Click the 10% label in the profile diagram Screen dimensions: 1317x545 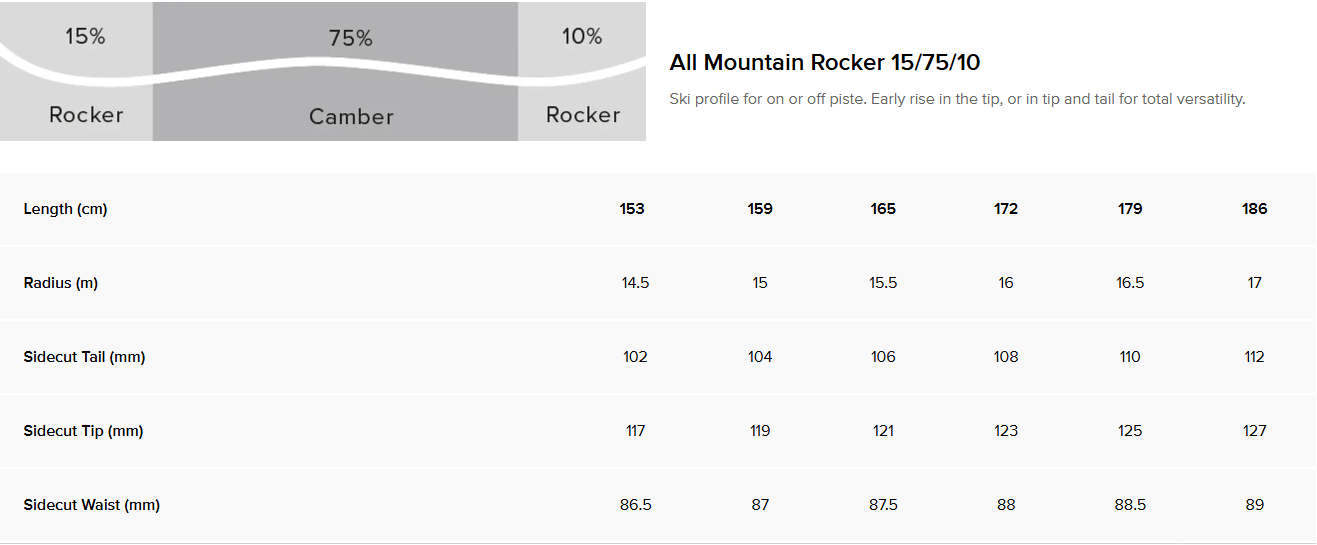coord(582,37)
